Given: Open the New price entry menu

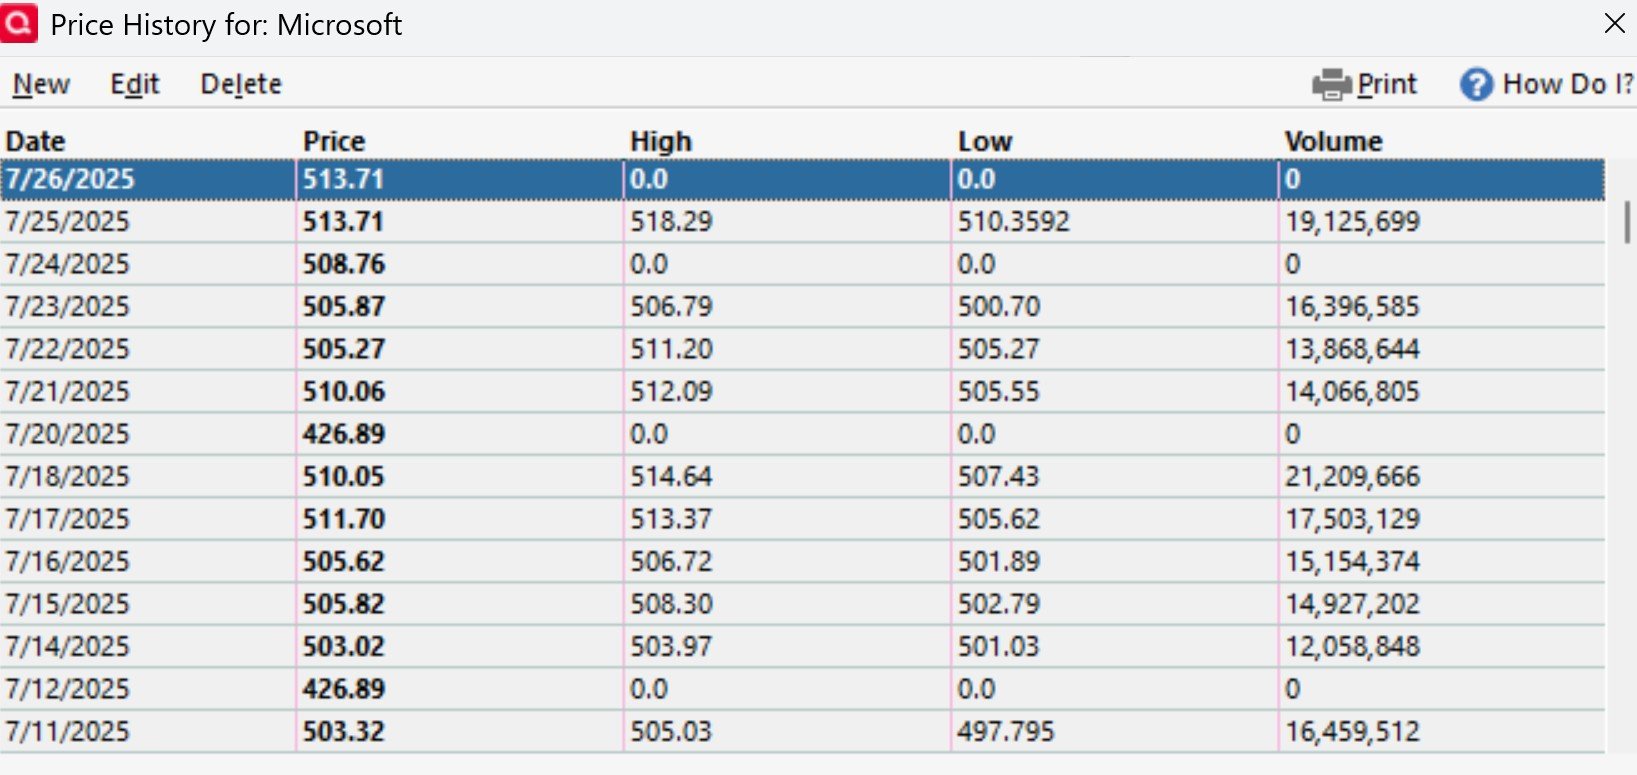Looking at the screenshot, I should 41,84.
